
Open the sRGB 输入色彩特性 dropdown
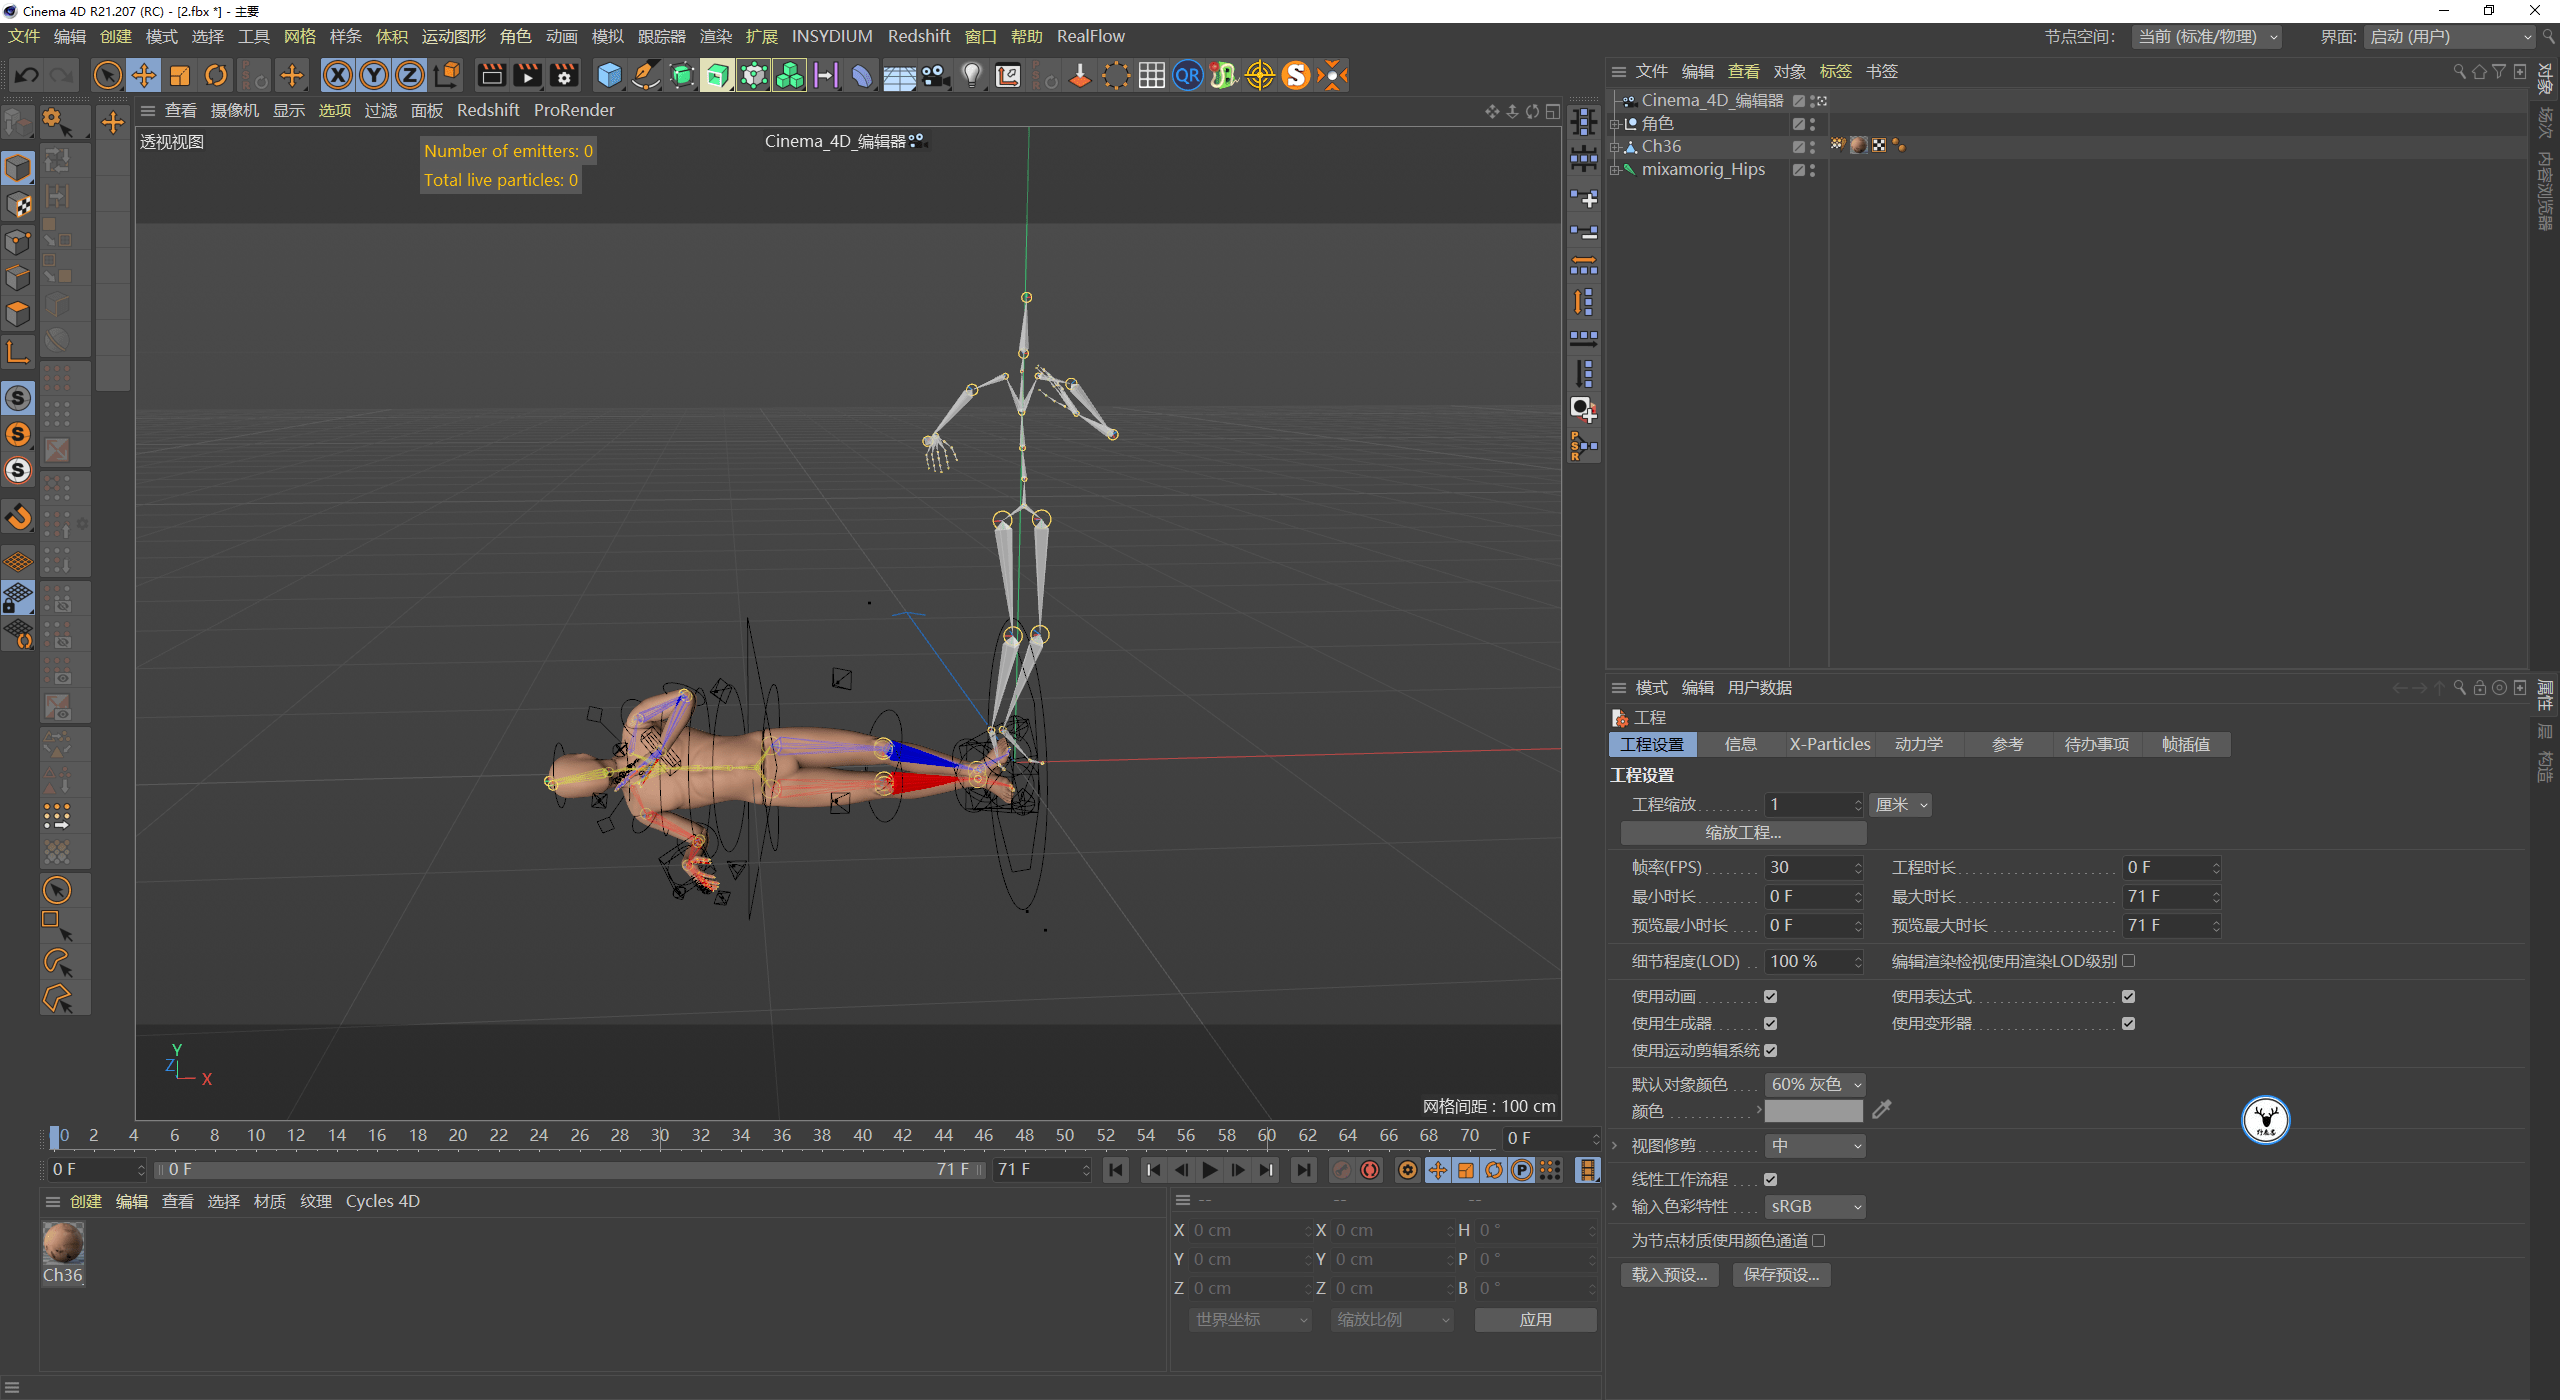[1814, 1206]
